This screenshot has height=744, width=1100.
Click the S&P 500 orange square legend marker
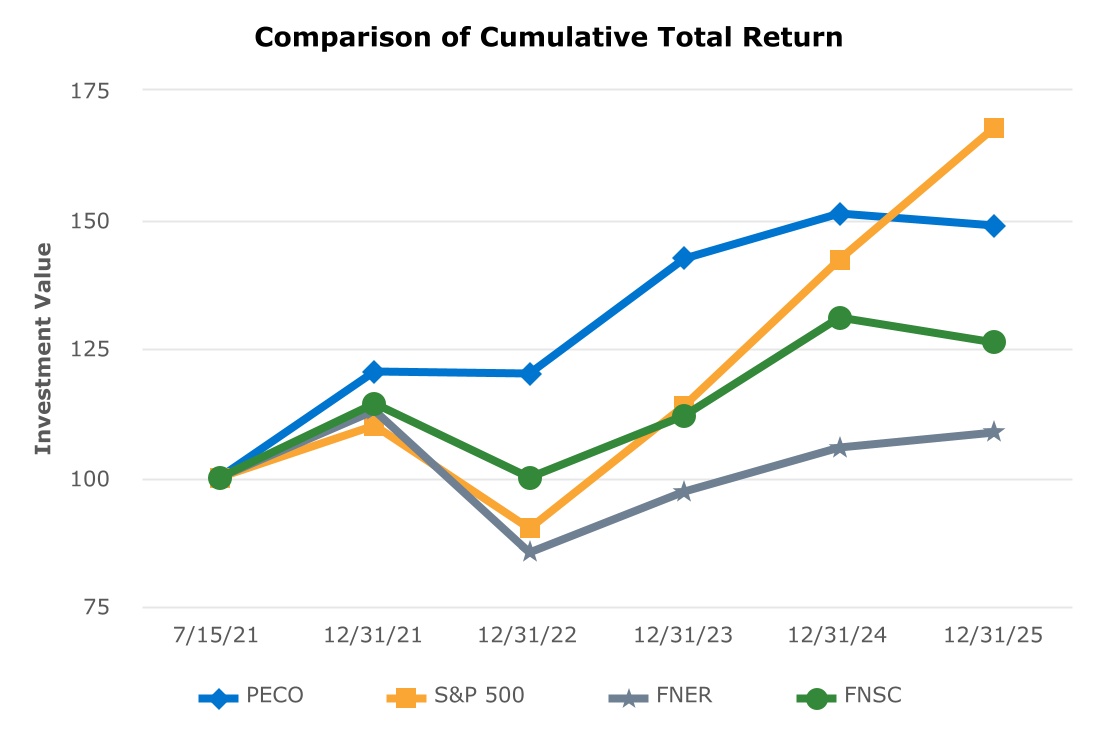click(x=407, y=697)
